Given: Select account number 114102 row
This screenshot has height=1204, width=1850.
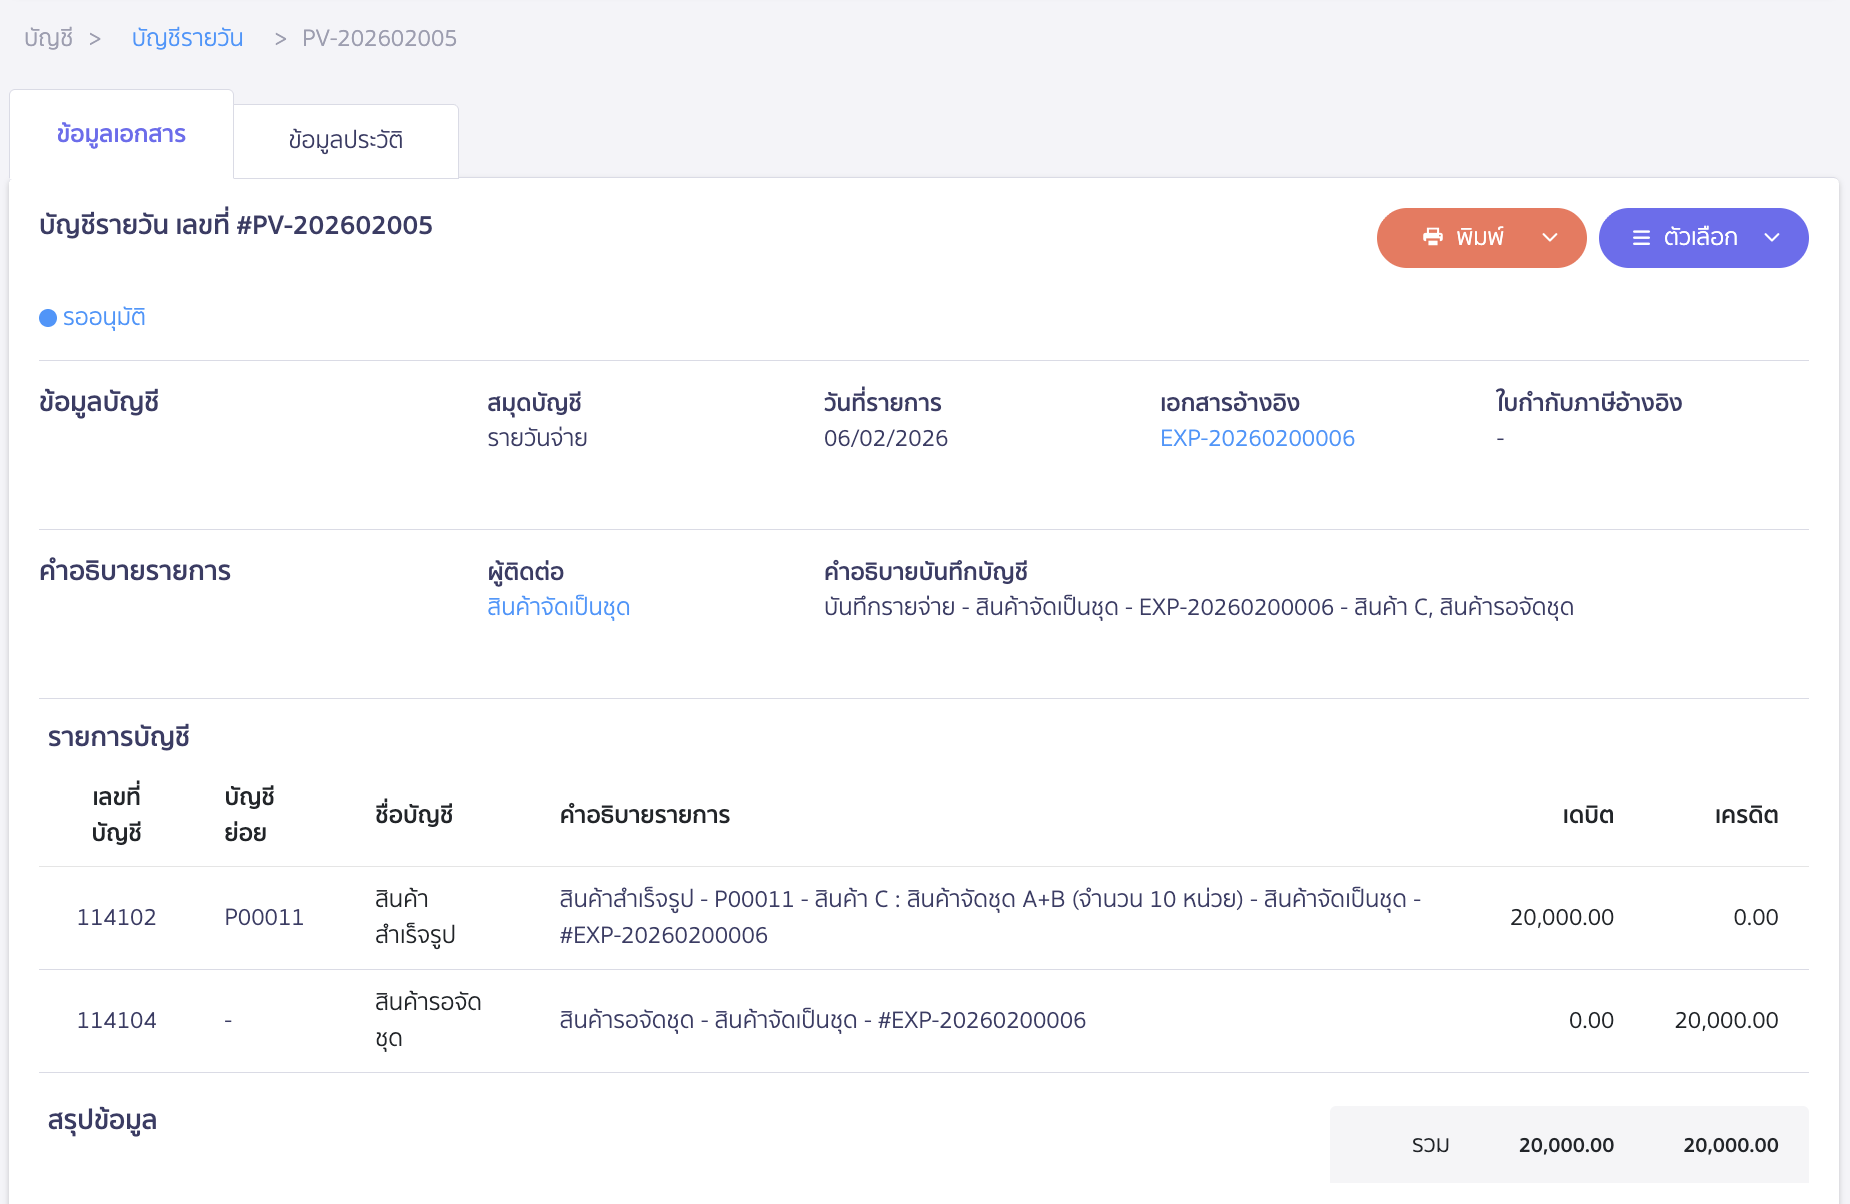Looking at the screenshot, I should click(x=117, y=916).
